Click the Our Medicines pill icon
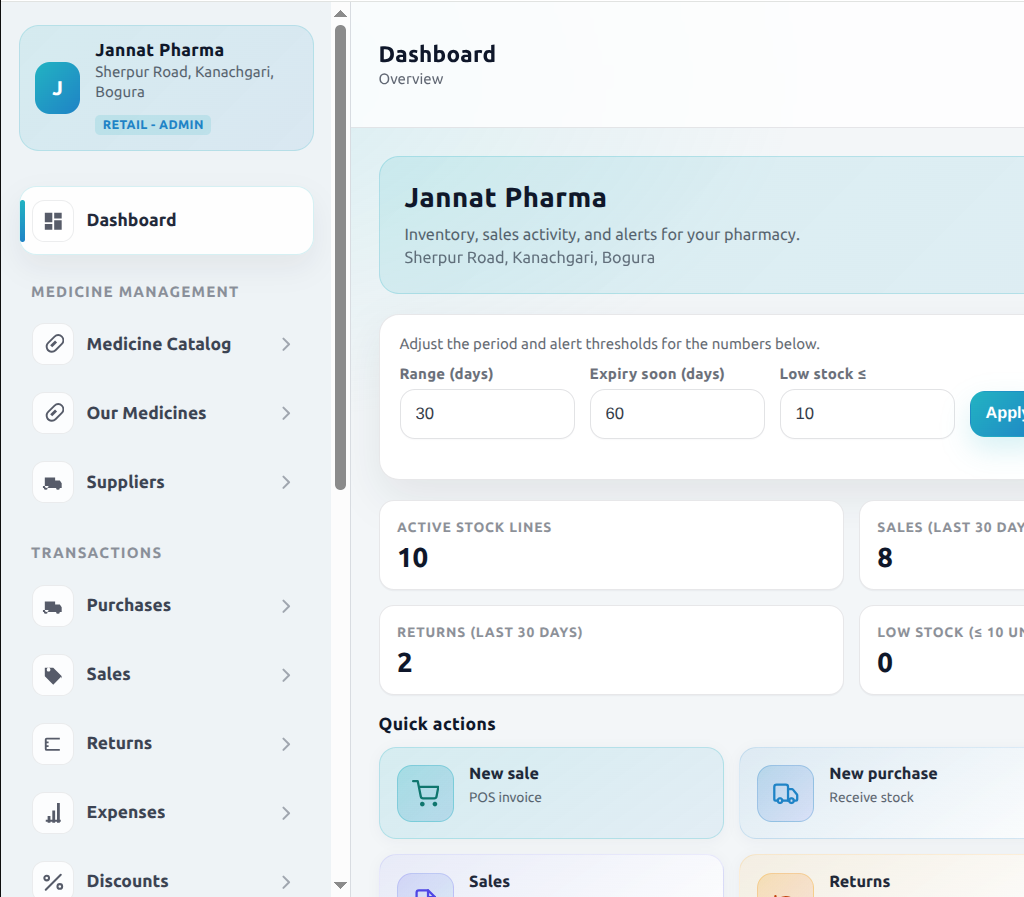1024x897 pixels. coord(53,413)
